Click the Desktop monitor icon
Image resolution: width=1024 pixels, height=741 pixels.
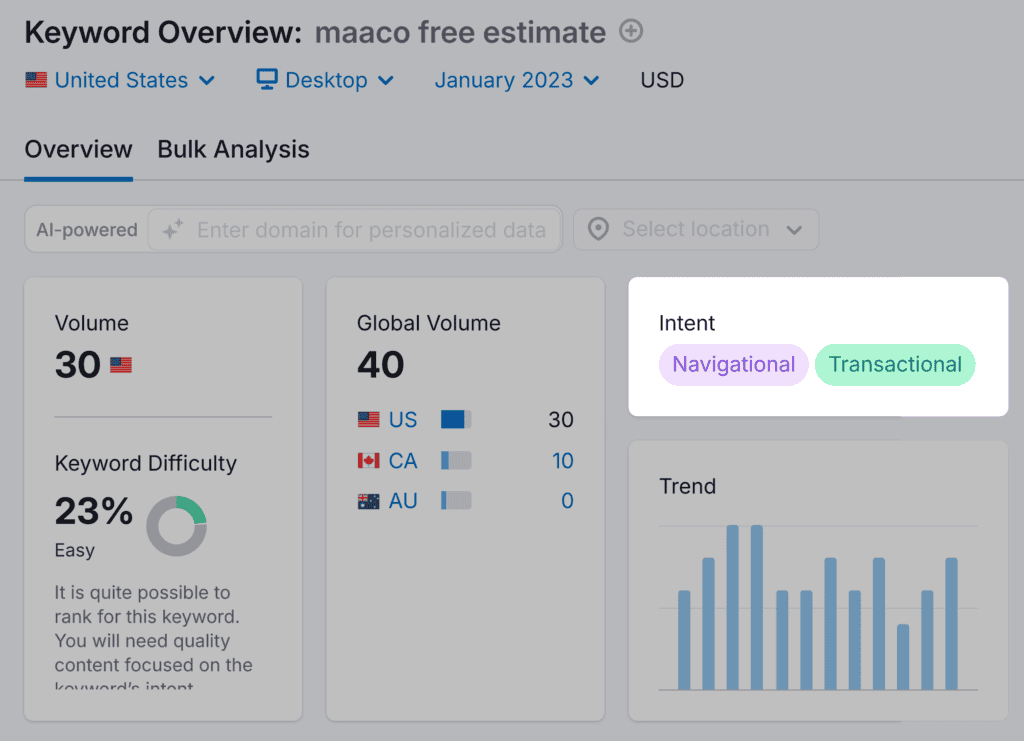267,80
